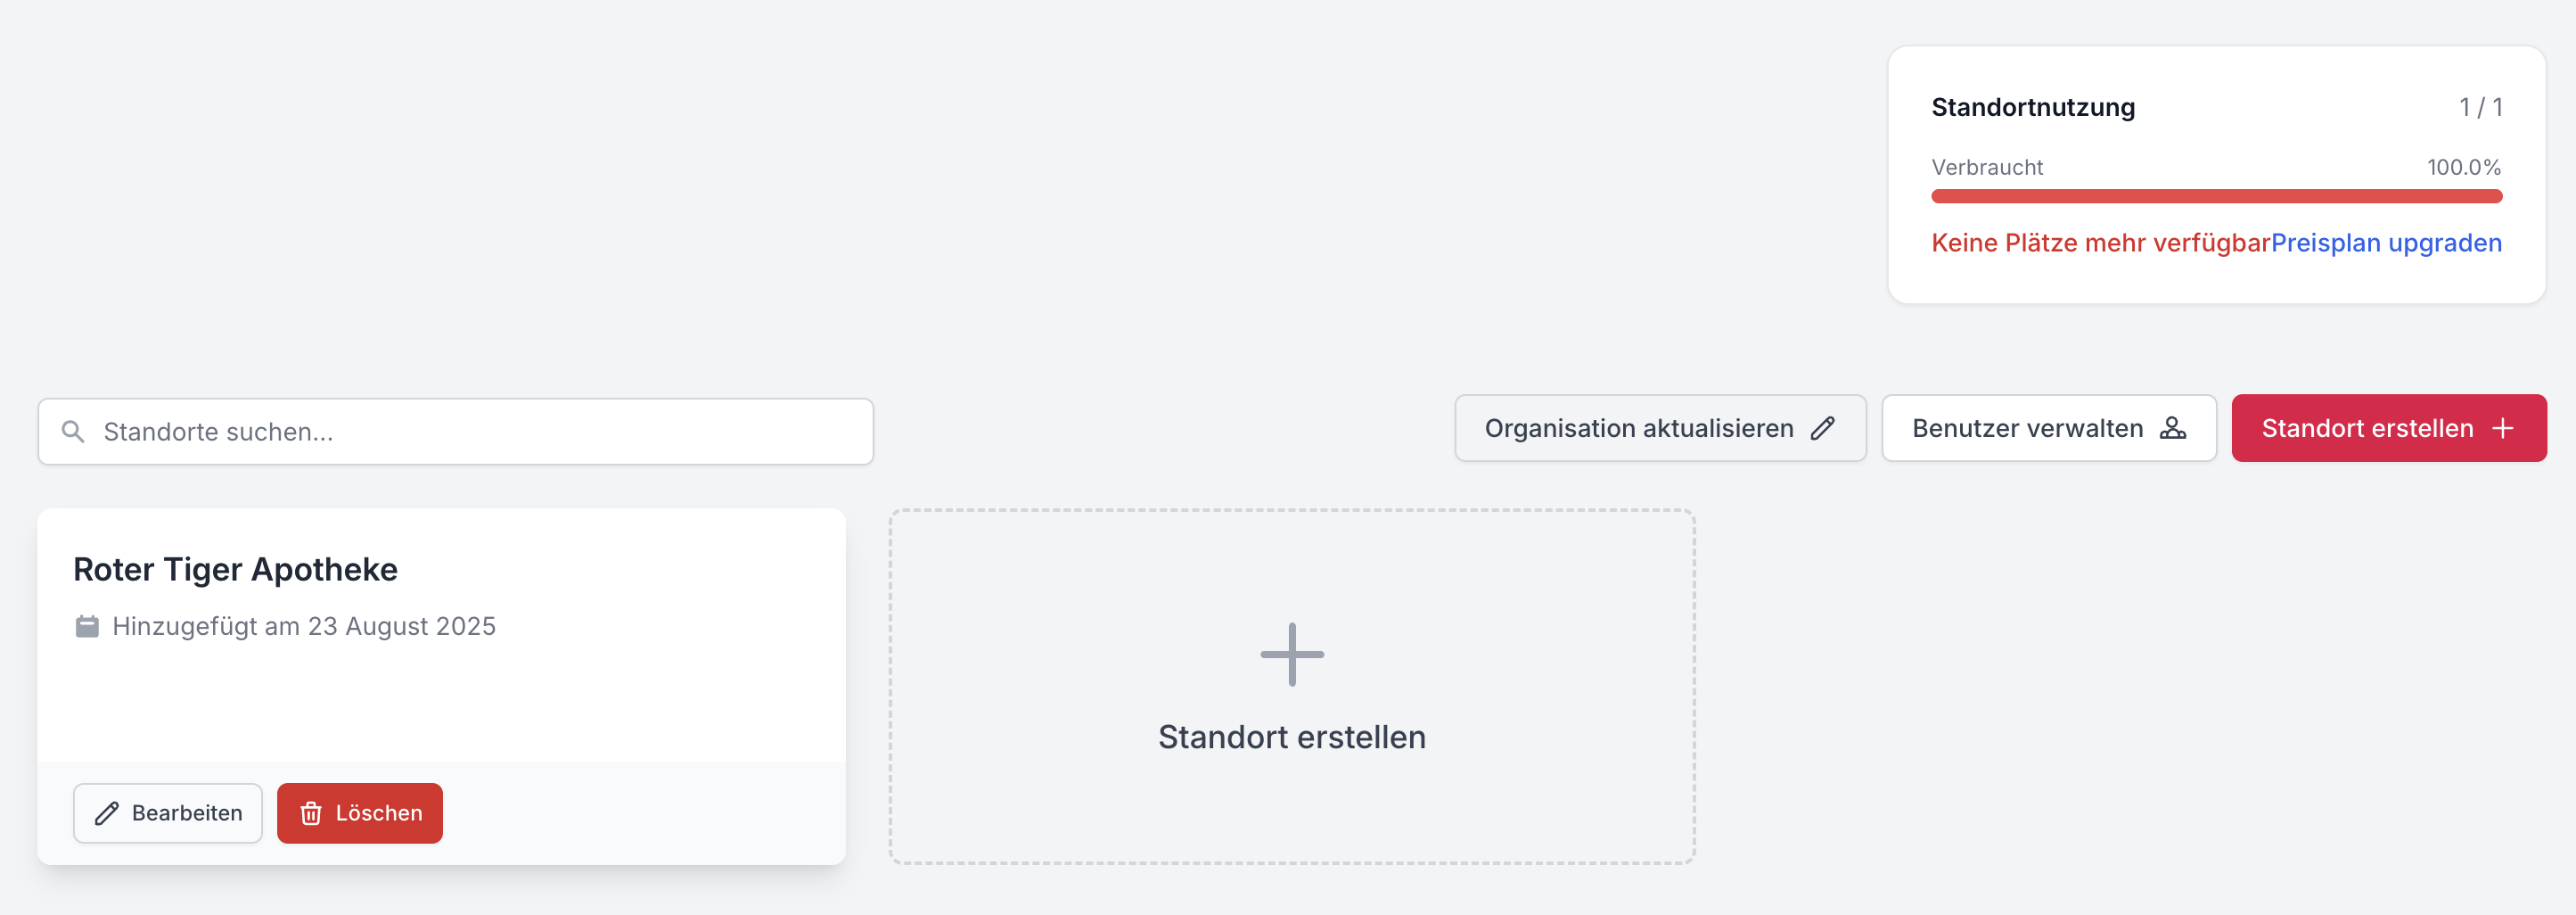Click the Standort erstellen label in the dashed card
Screen dimensions: 2576x915
(1291, 737)
